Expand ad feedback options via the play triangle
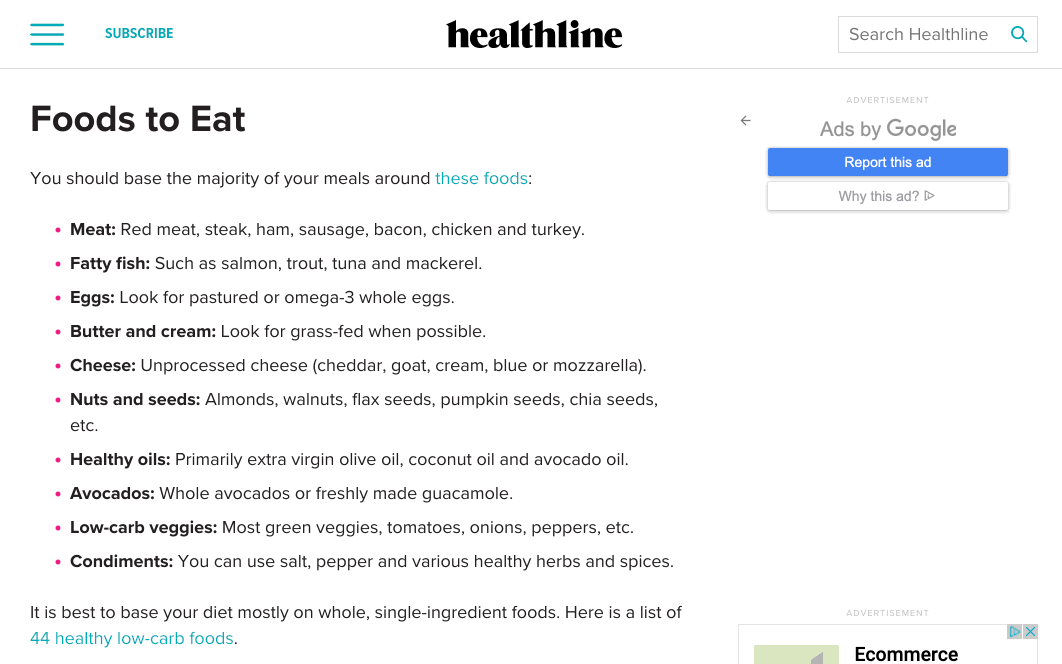1062x664 pixels. 929,196
